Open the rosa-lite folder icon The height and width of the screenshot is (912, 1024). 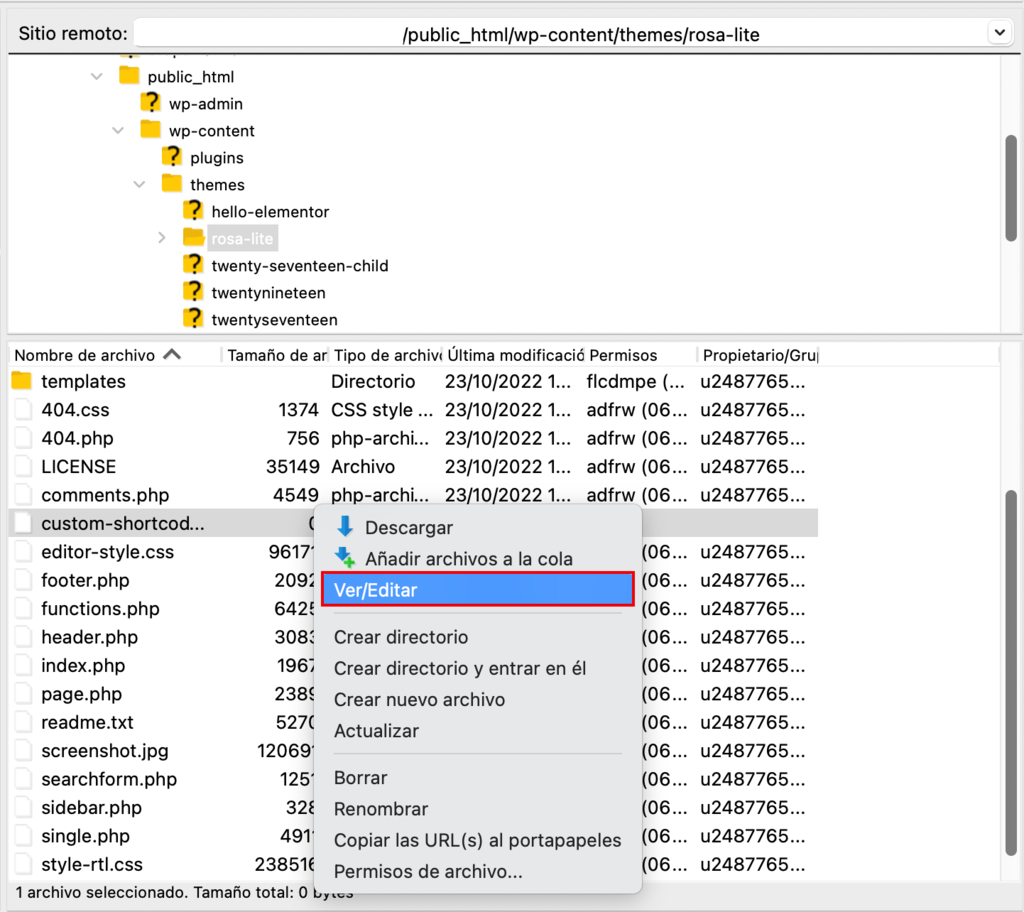pyautogui.click(x=194, y=238)
